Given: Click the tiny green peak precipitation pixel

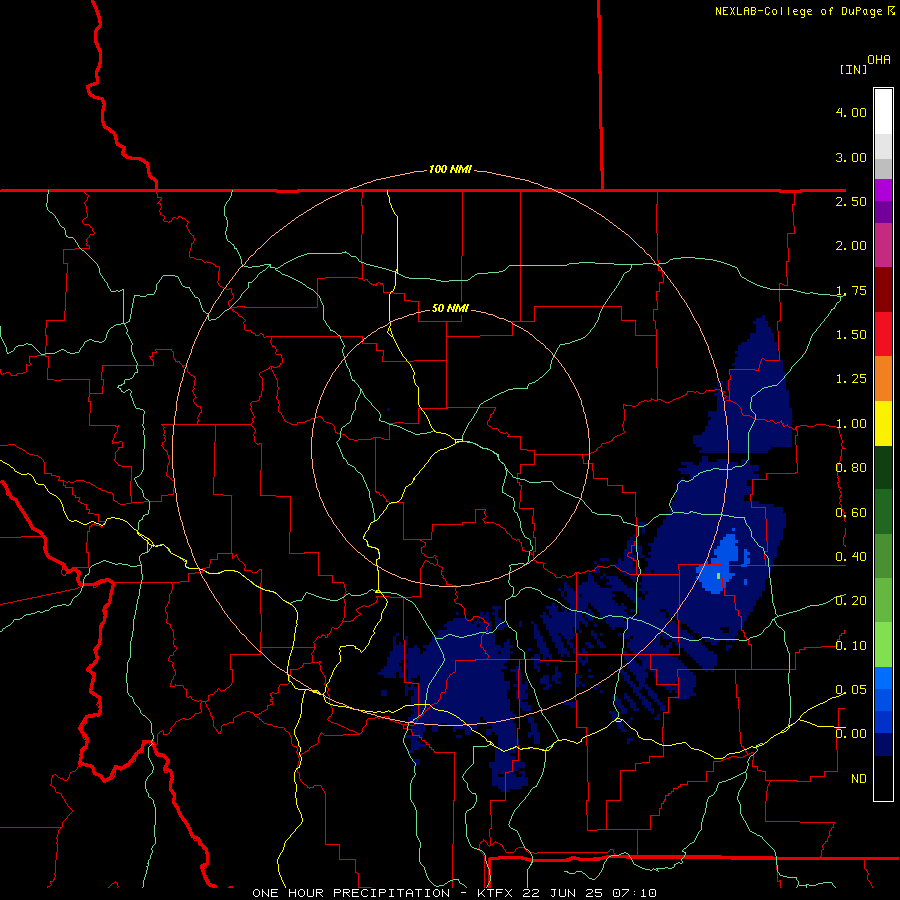Looking at the screenshot, I should click(x=719, y=575).
